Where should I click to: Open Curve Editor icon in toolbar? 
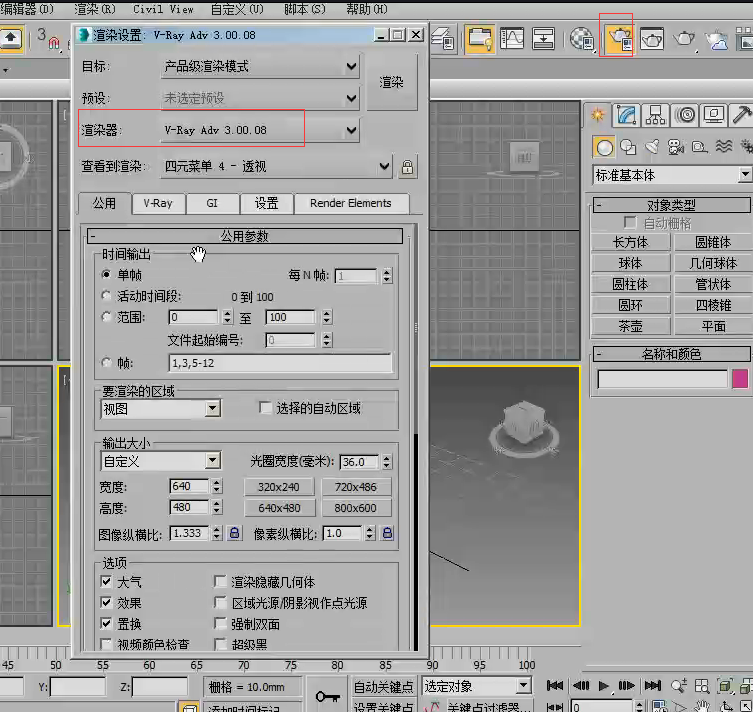(512, 38)
